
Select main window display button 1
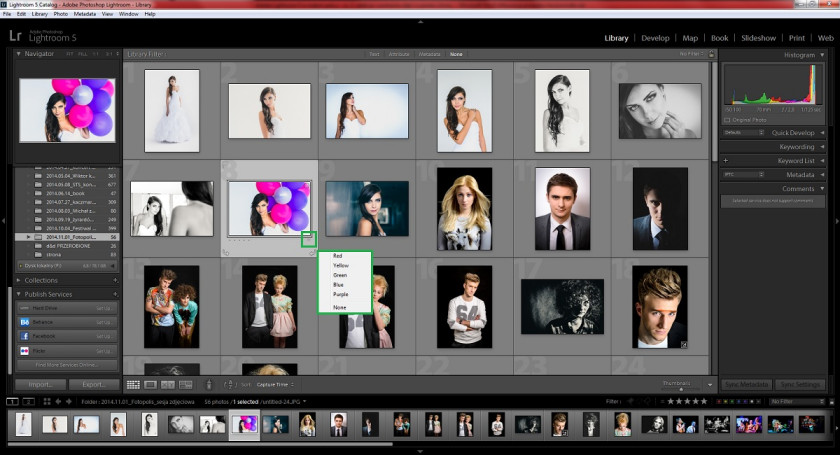click(x=12, y=401)
